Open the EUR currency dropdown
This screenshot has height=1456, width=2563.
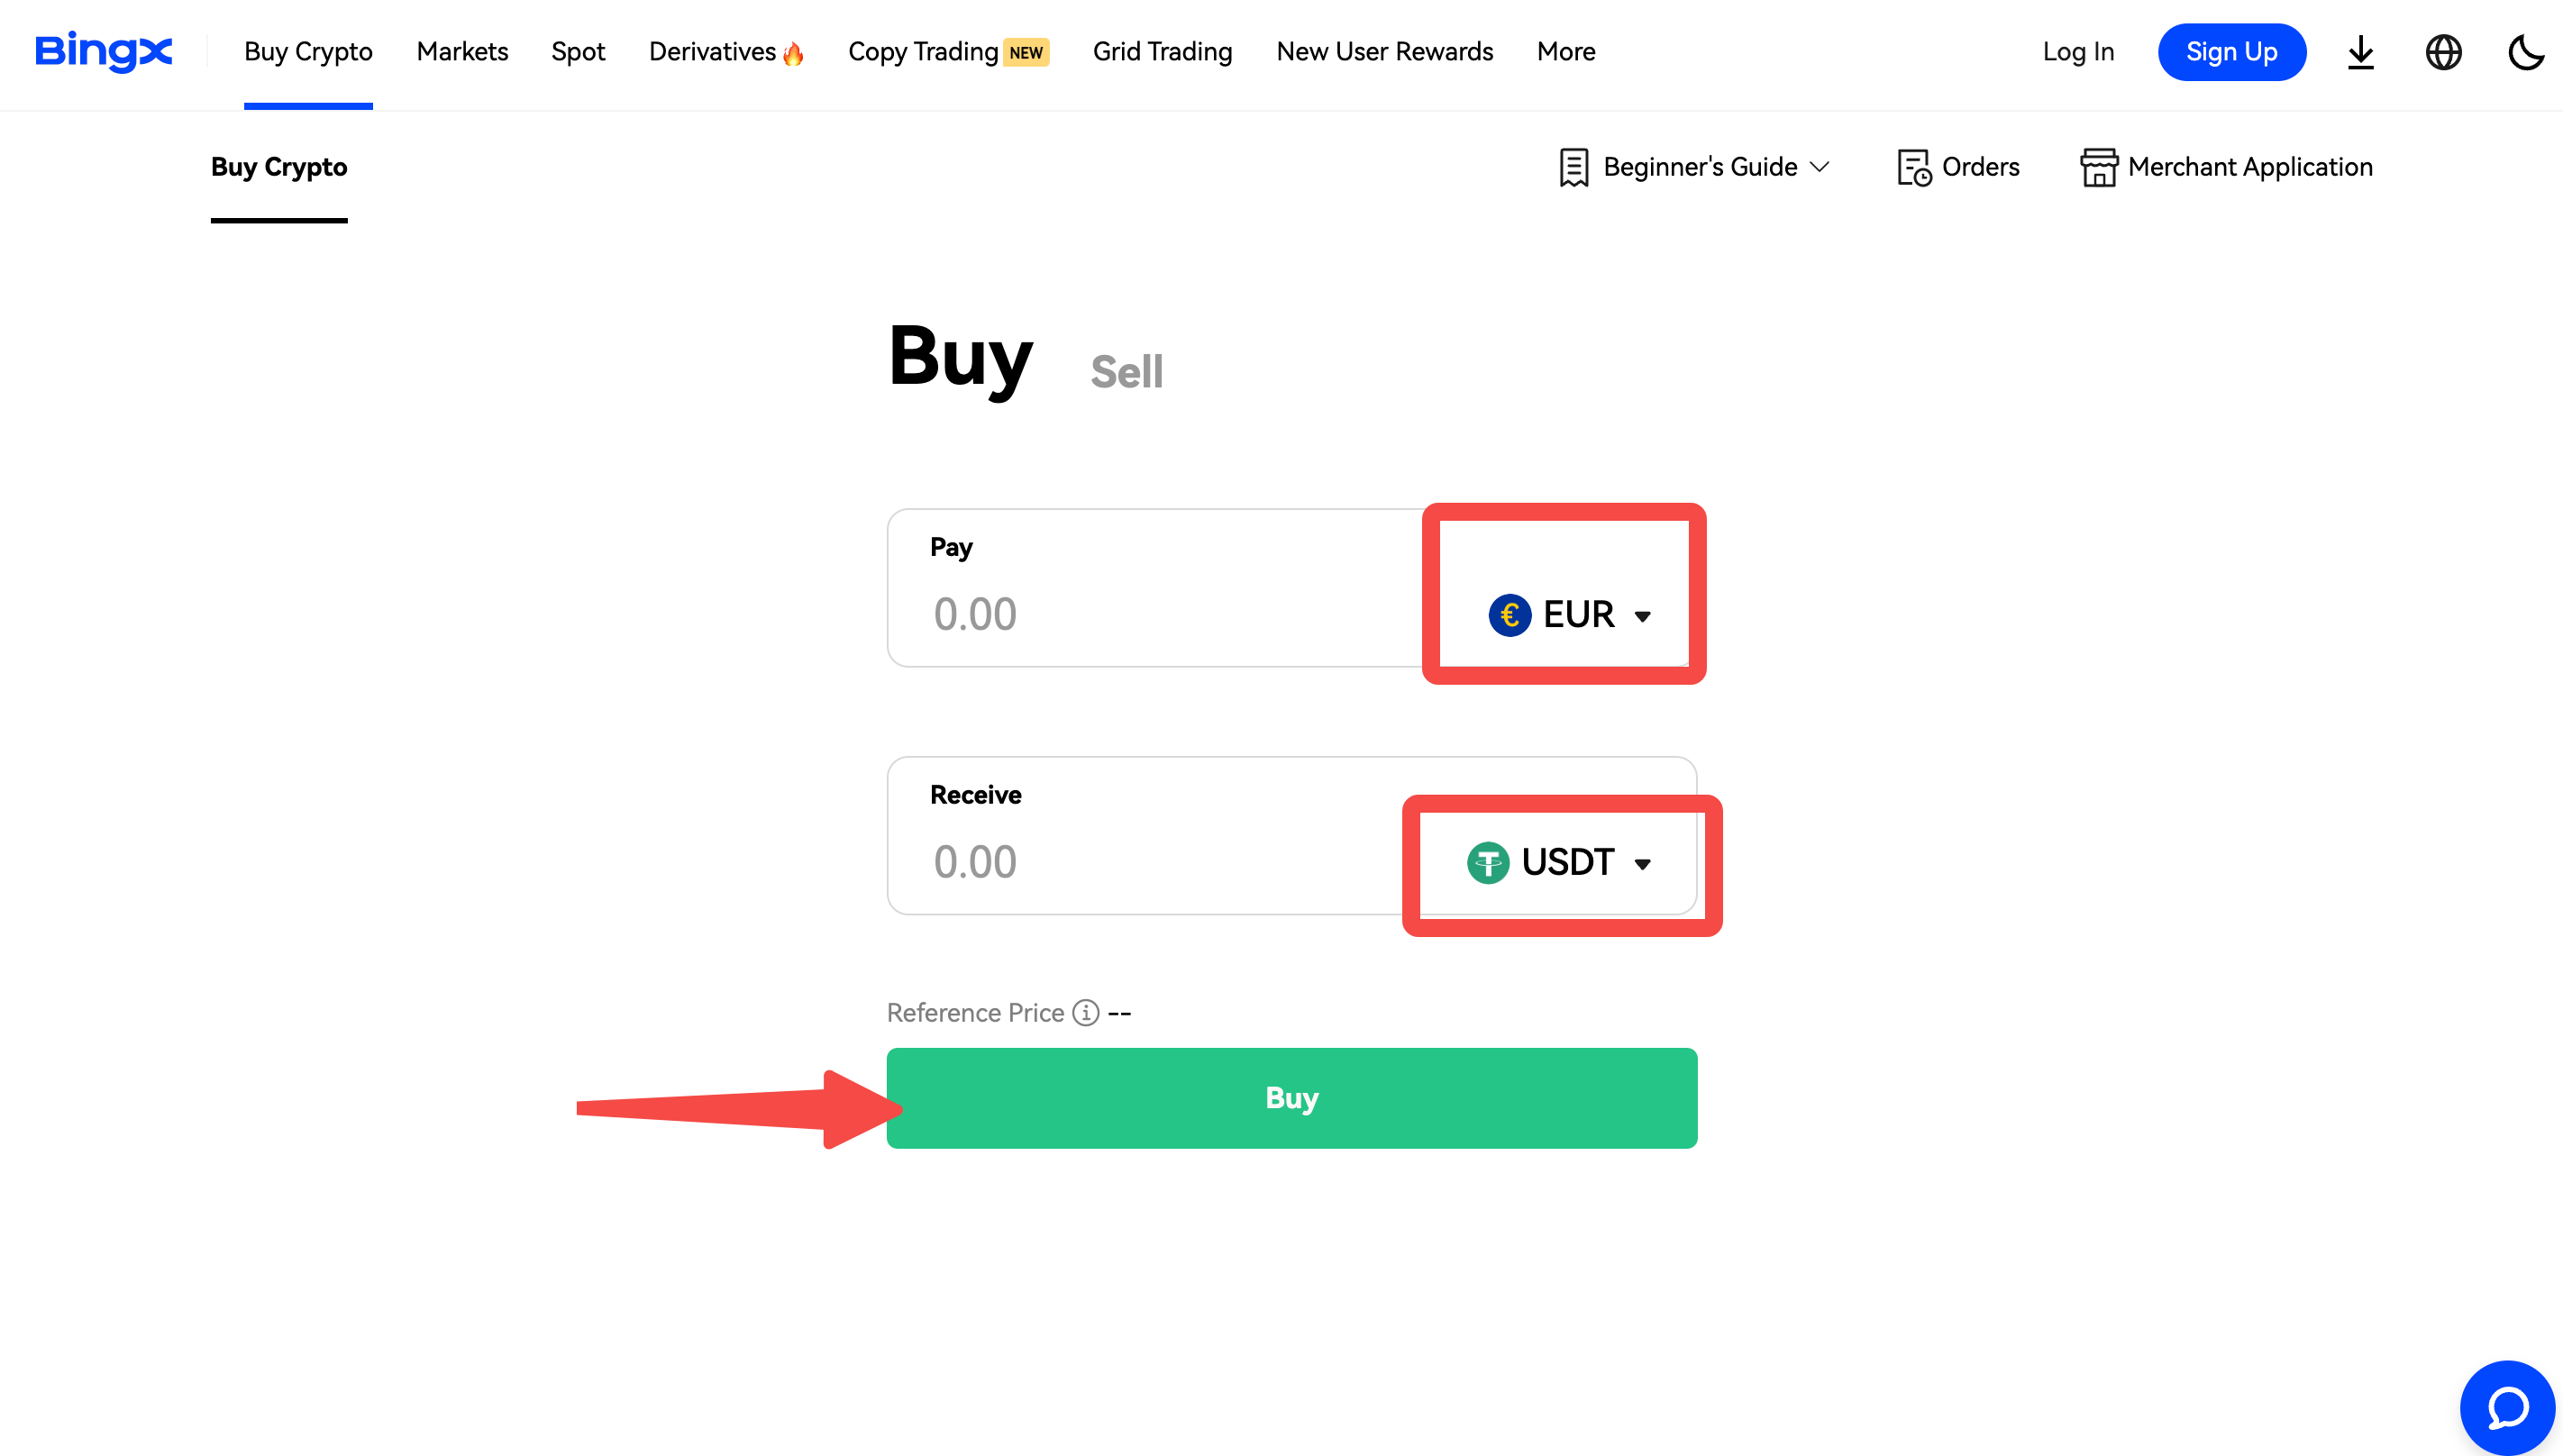(1569, 614)
